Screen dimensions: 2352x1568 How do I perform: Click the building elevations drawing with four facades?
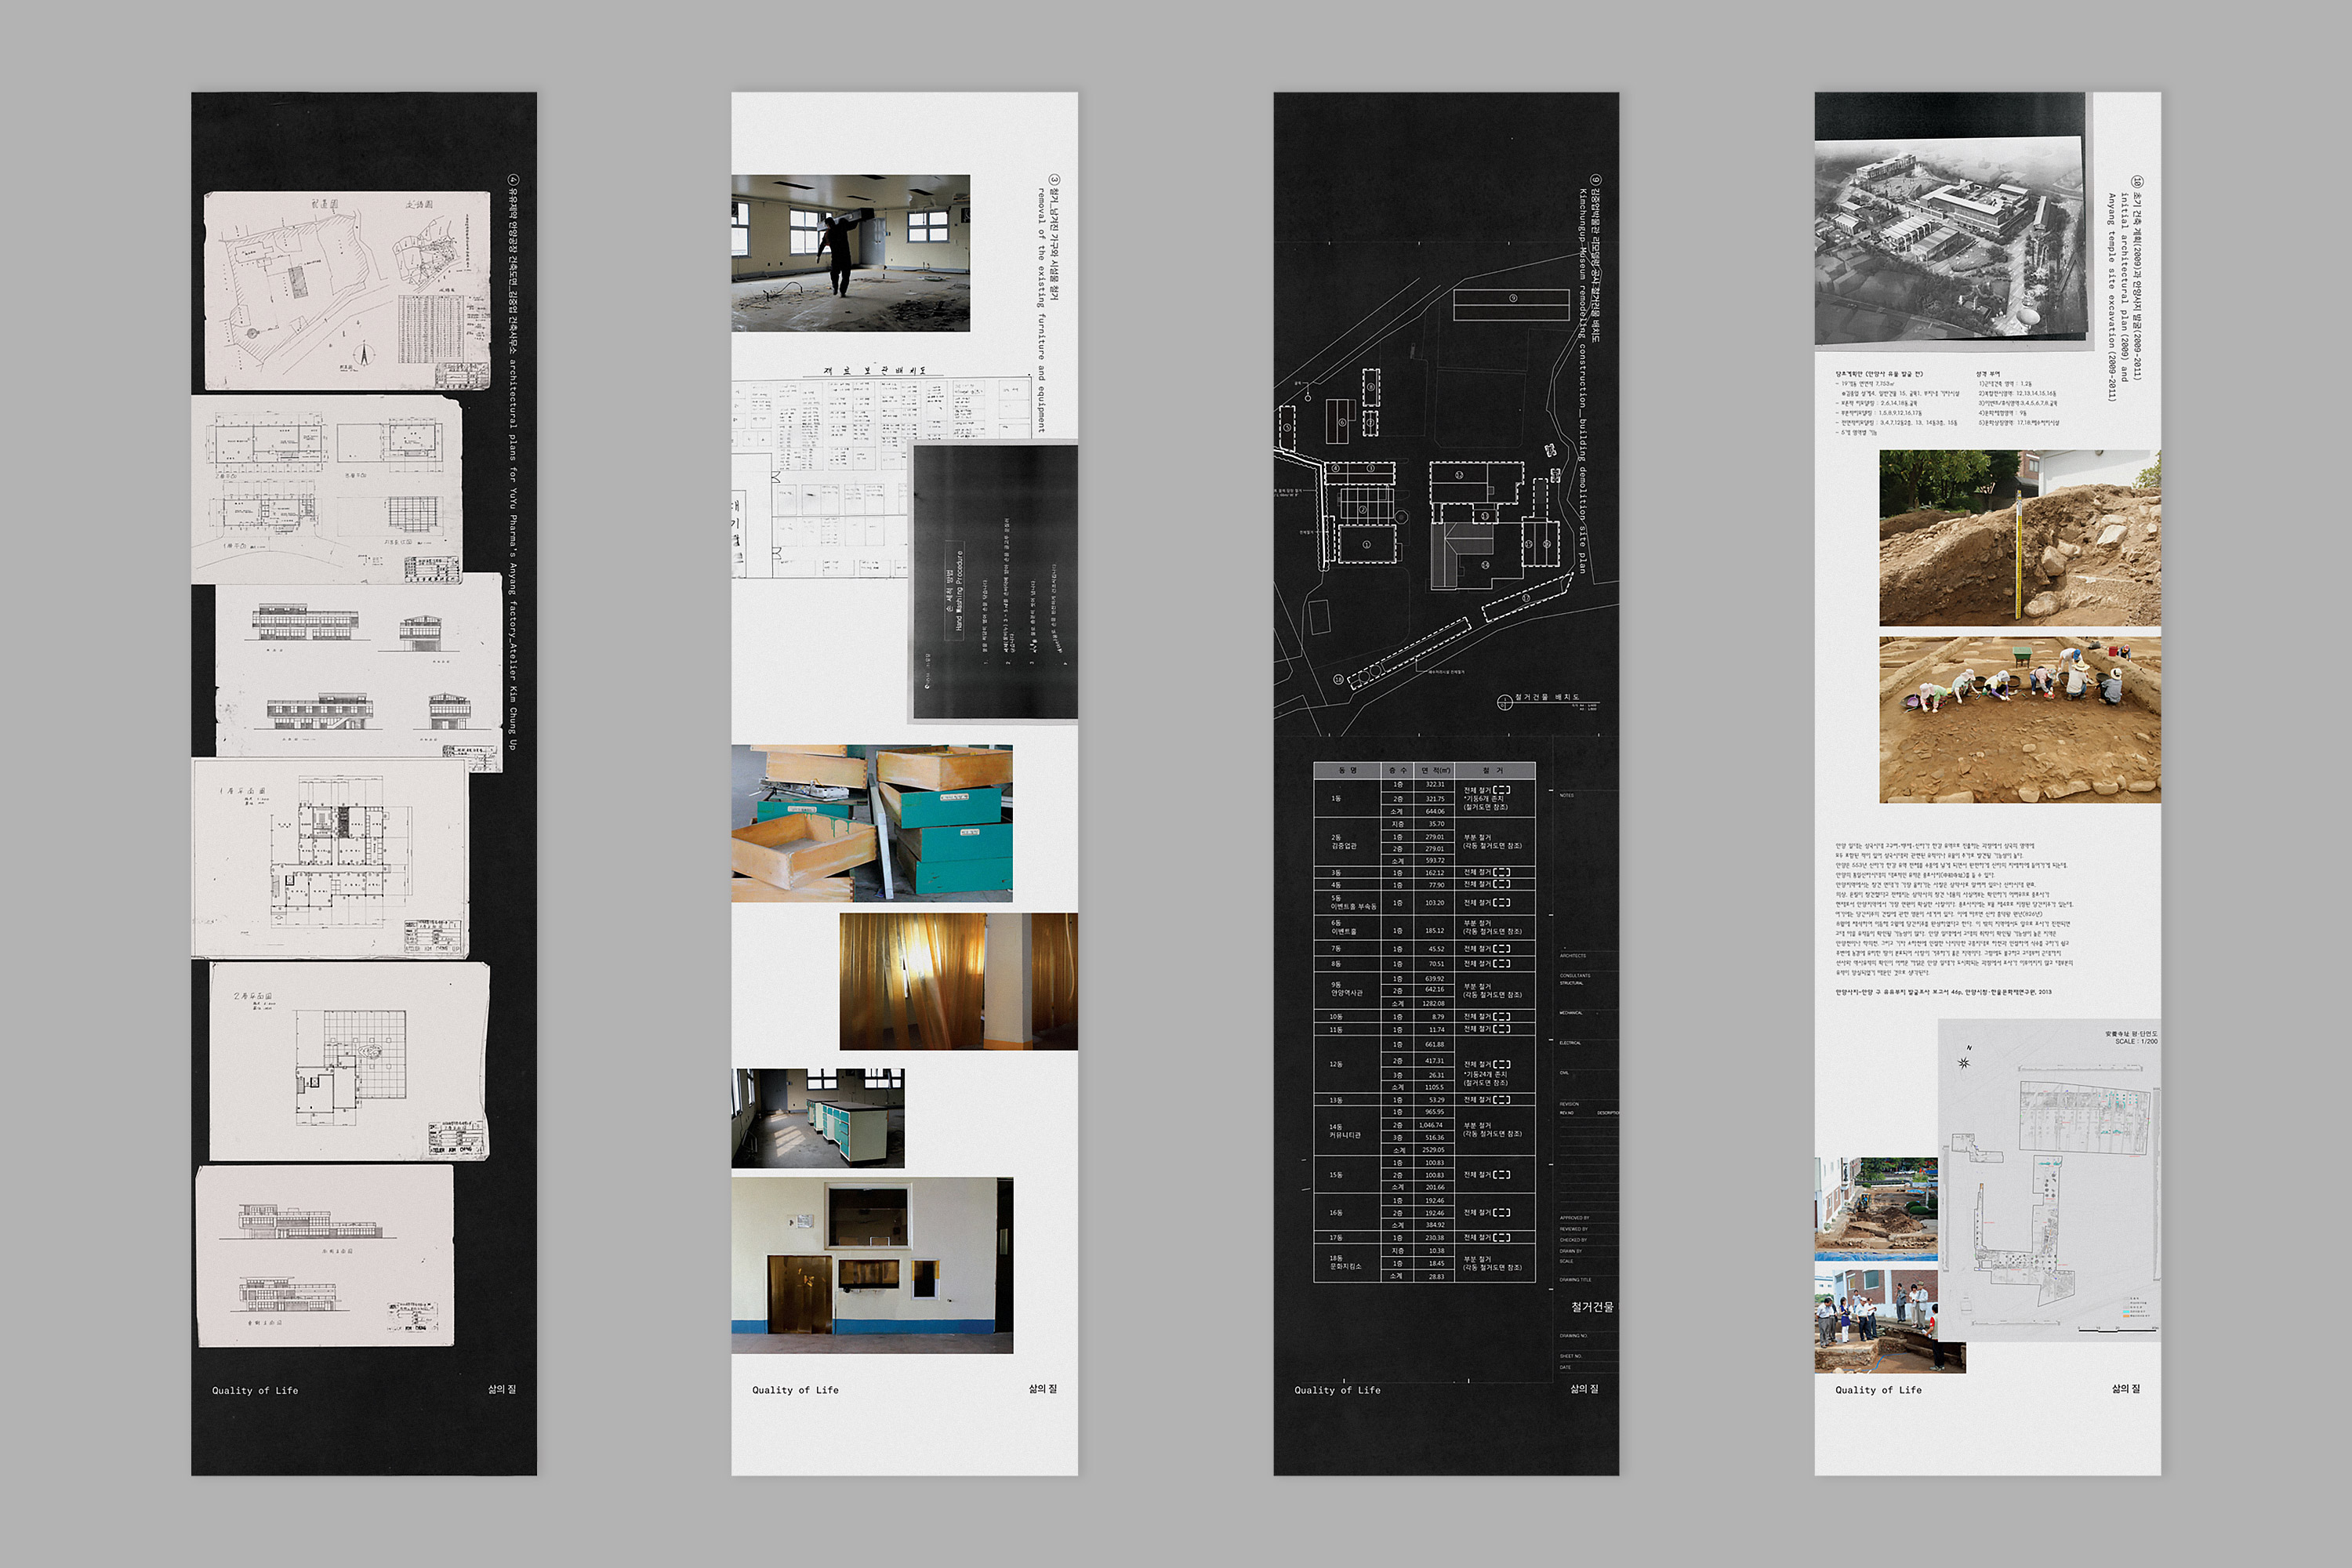coord(359,665)
